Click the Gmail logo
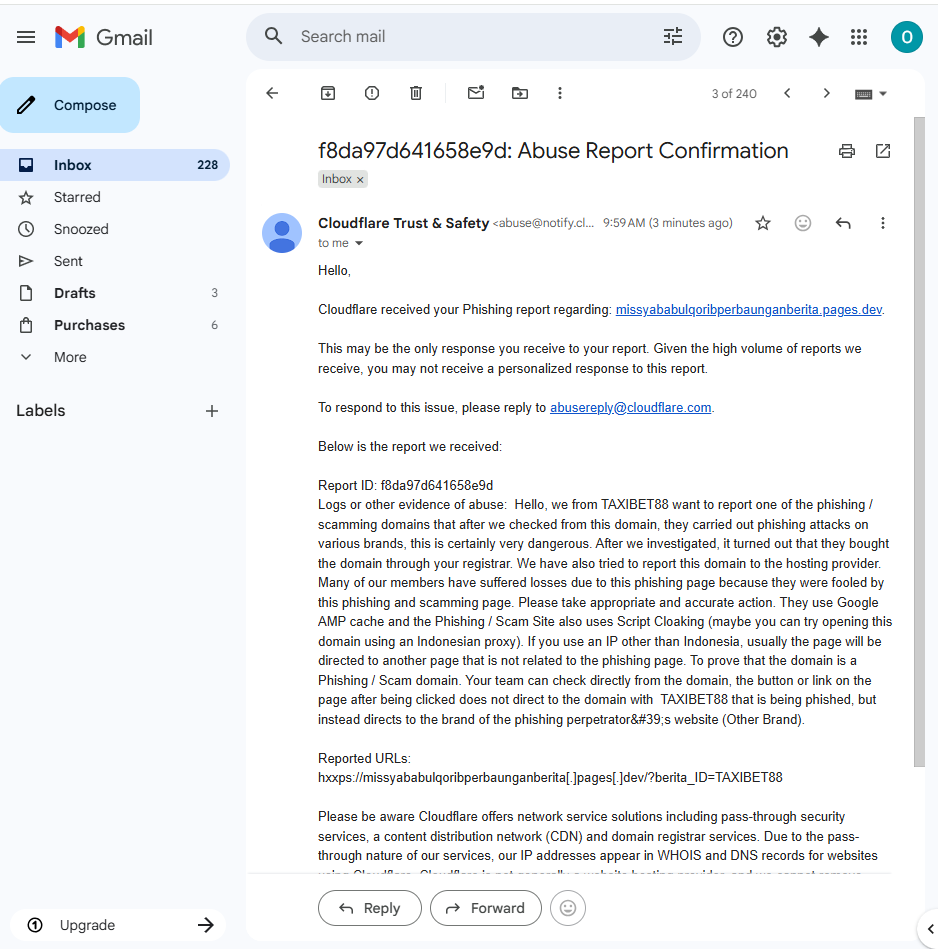Screen dimensions: 938x949 [103, 38]
